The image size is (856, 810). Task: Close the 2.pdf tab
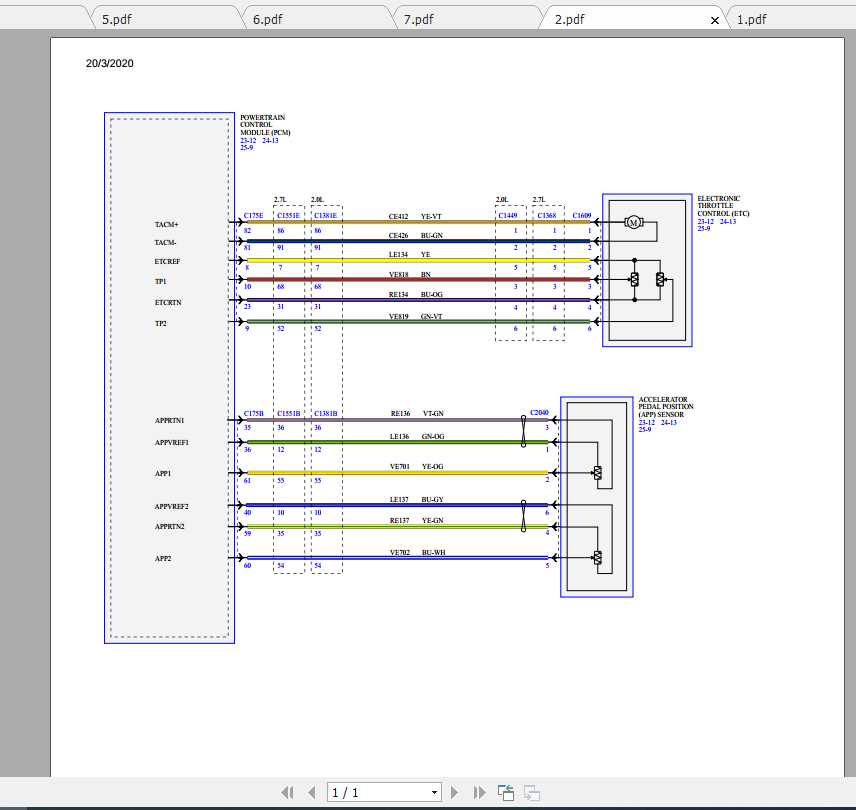714,20
